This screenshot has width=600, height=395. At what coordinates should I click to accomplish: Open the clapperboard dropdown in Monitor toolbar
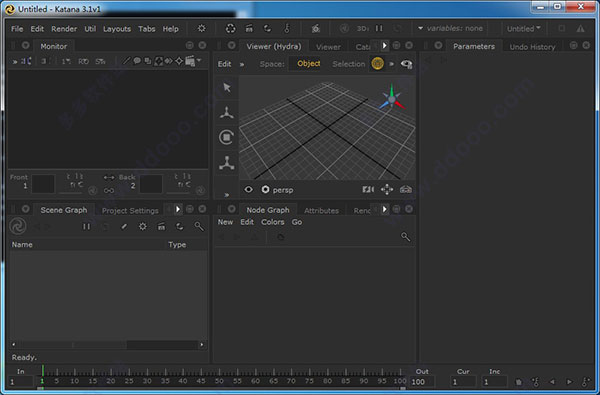(193, 61)
